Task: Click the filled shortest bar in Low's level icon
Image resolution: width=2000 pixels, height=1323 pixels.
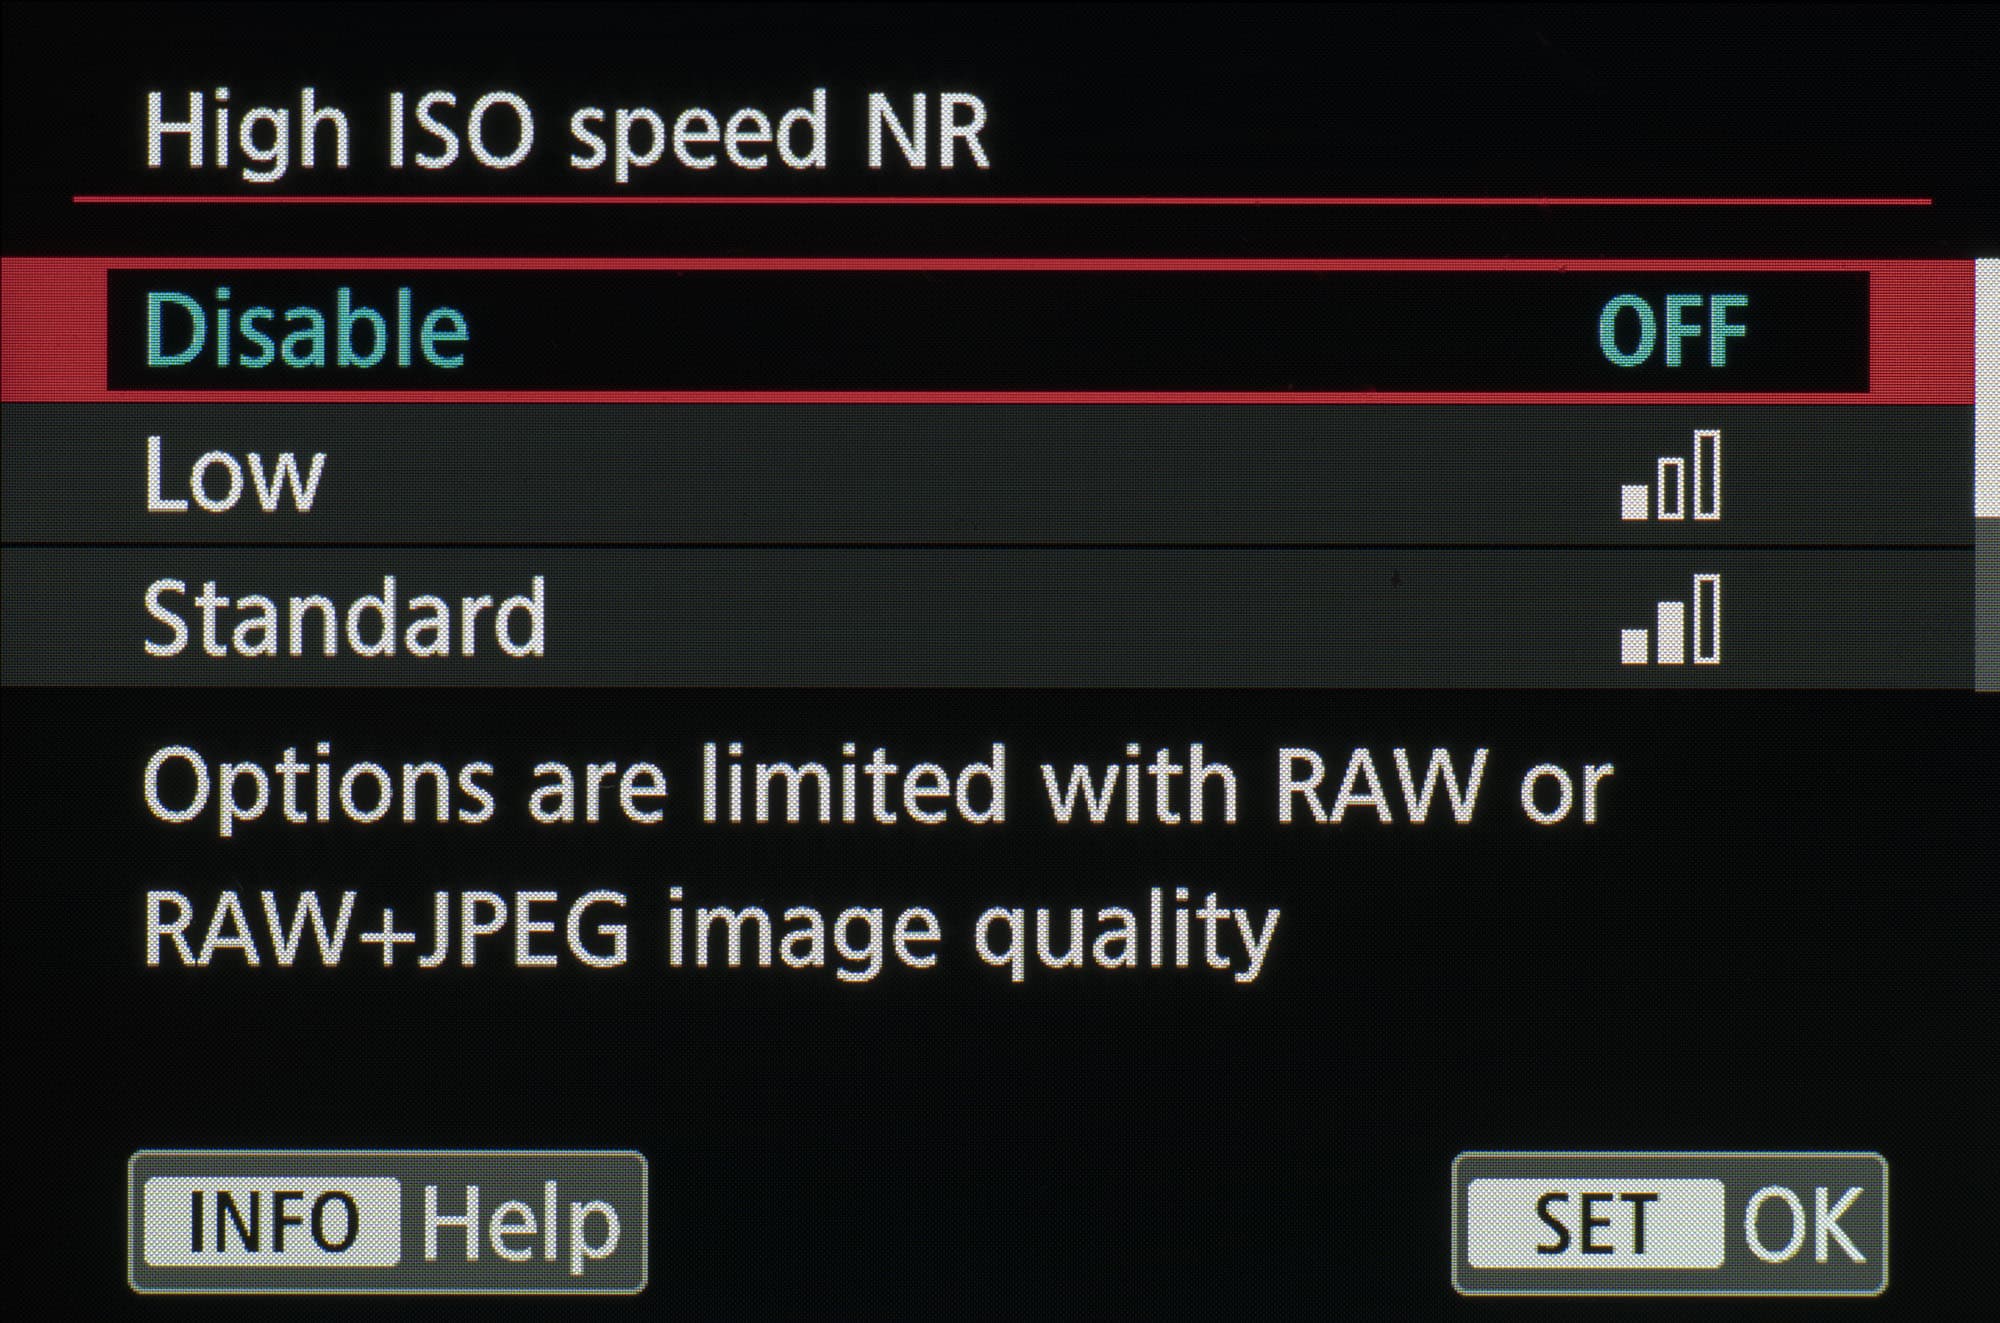Action: point(1634,502)
